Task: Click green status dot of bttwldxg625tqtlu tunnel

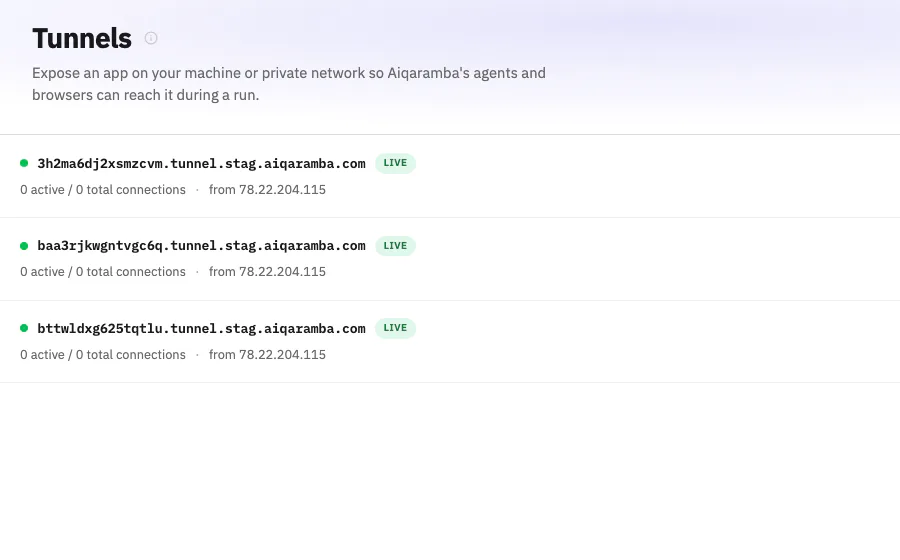Action: tap(24, 328)
